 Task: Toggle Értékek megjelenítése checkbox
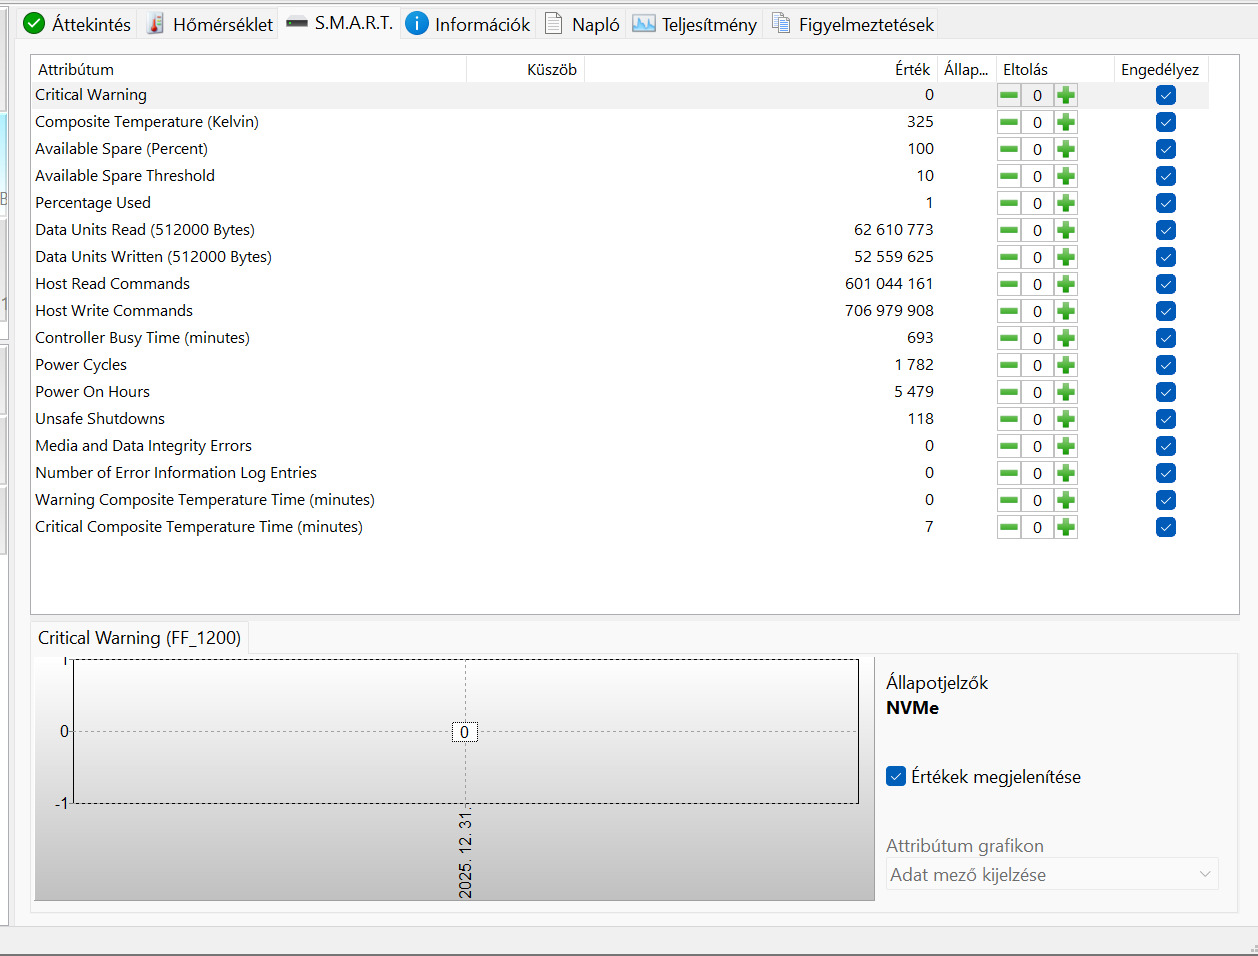896,776
